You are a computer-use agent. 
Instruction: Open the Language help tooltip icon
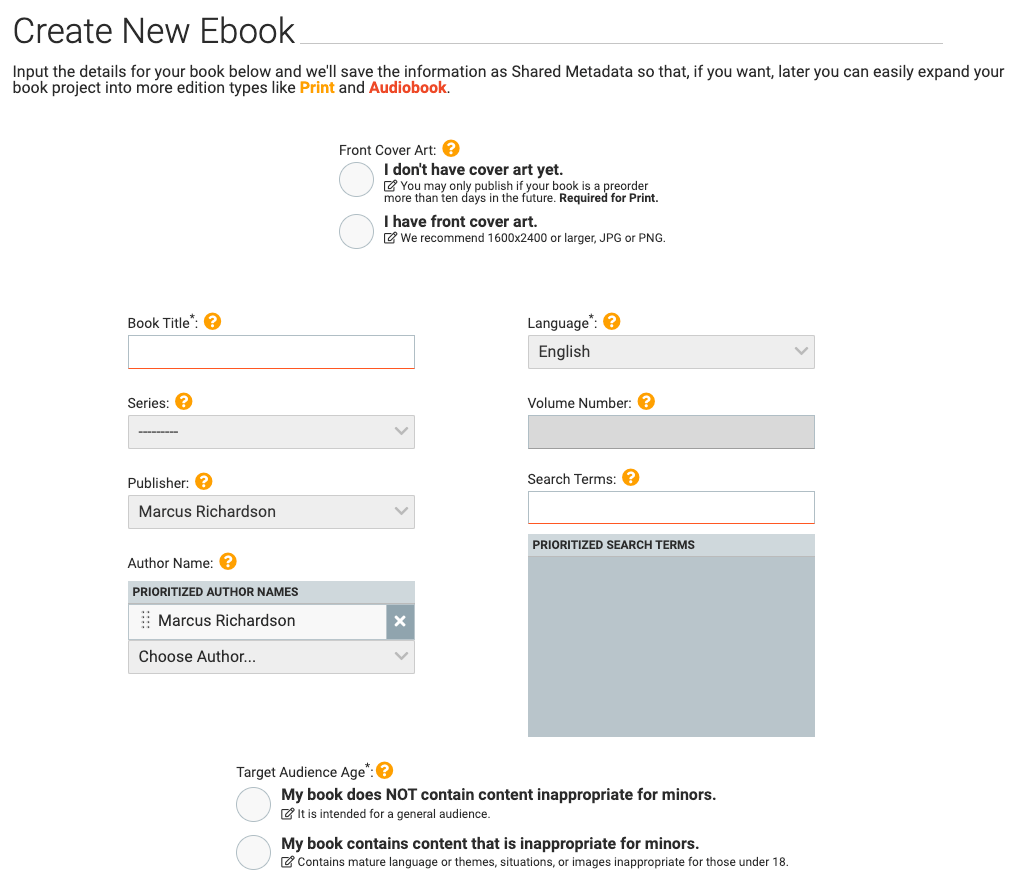pyautogui.click(x=612, y=322)
